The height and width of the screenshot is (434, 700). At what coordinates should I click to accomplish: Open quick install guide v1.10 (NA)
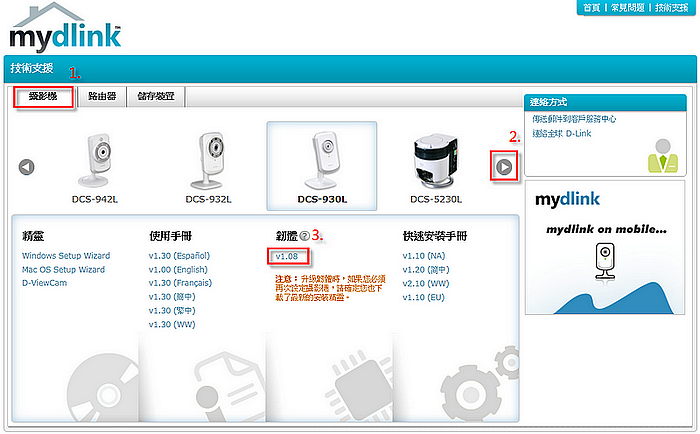click(417, 256)
